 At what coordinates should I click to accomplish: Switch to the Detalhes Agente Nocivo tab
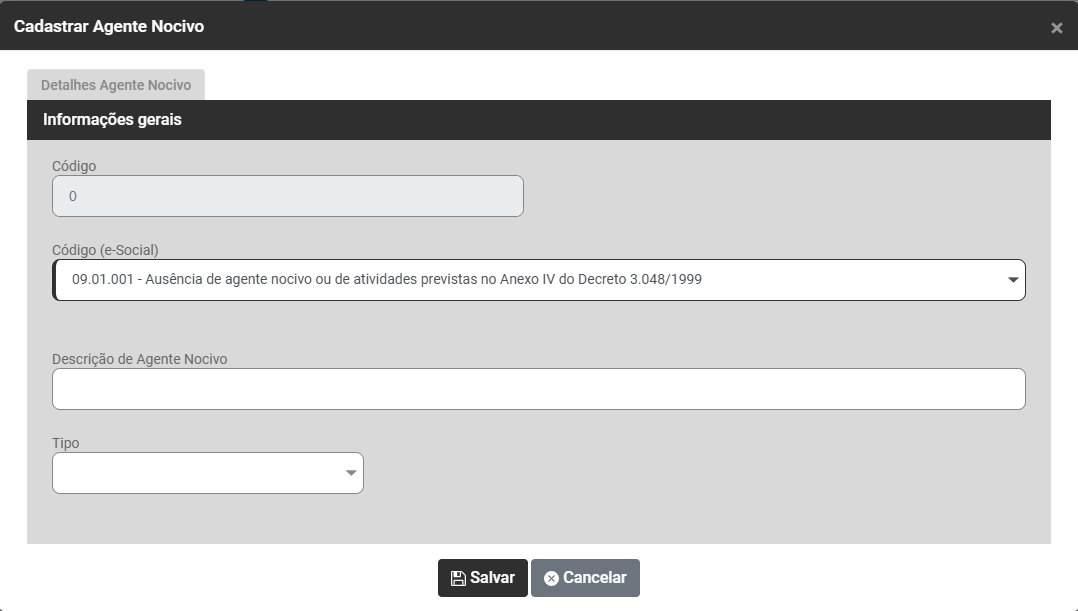click(116, 85)
